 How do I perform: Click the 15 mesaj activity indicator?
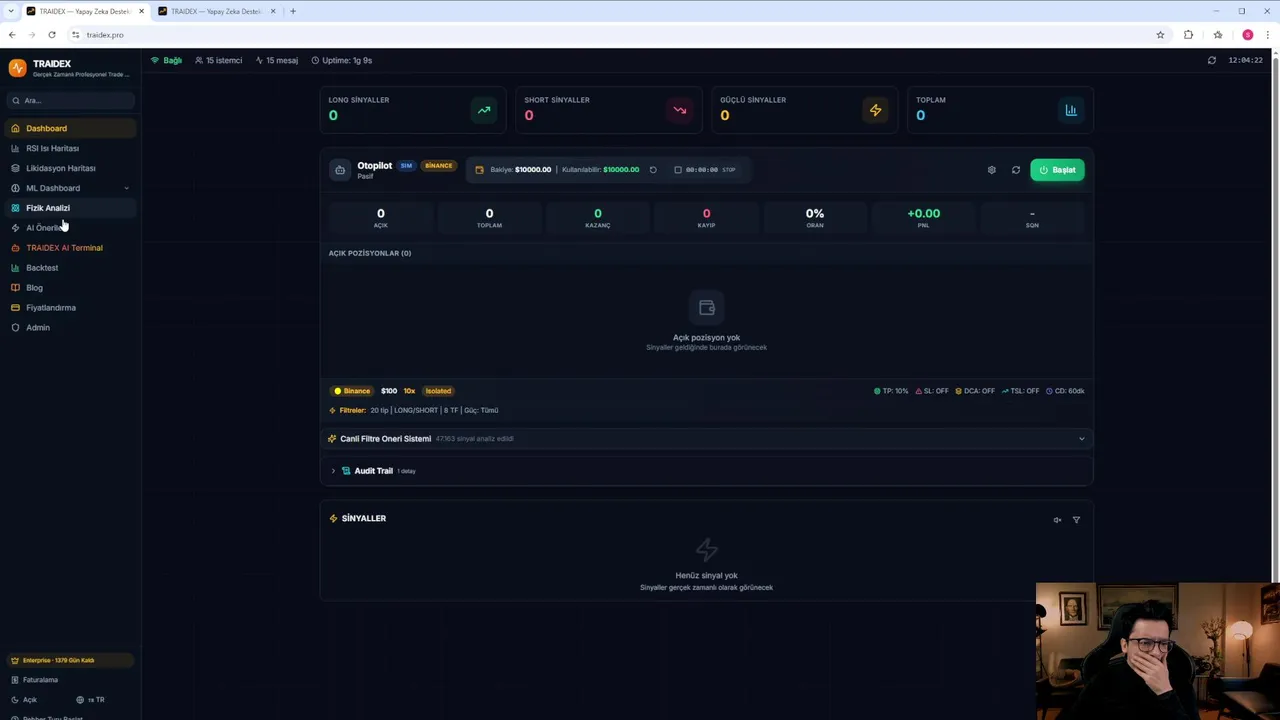click(277, 60)
